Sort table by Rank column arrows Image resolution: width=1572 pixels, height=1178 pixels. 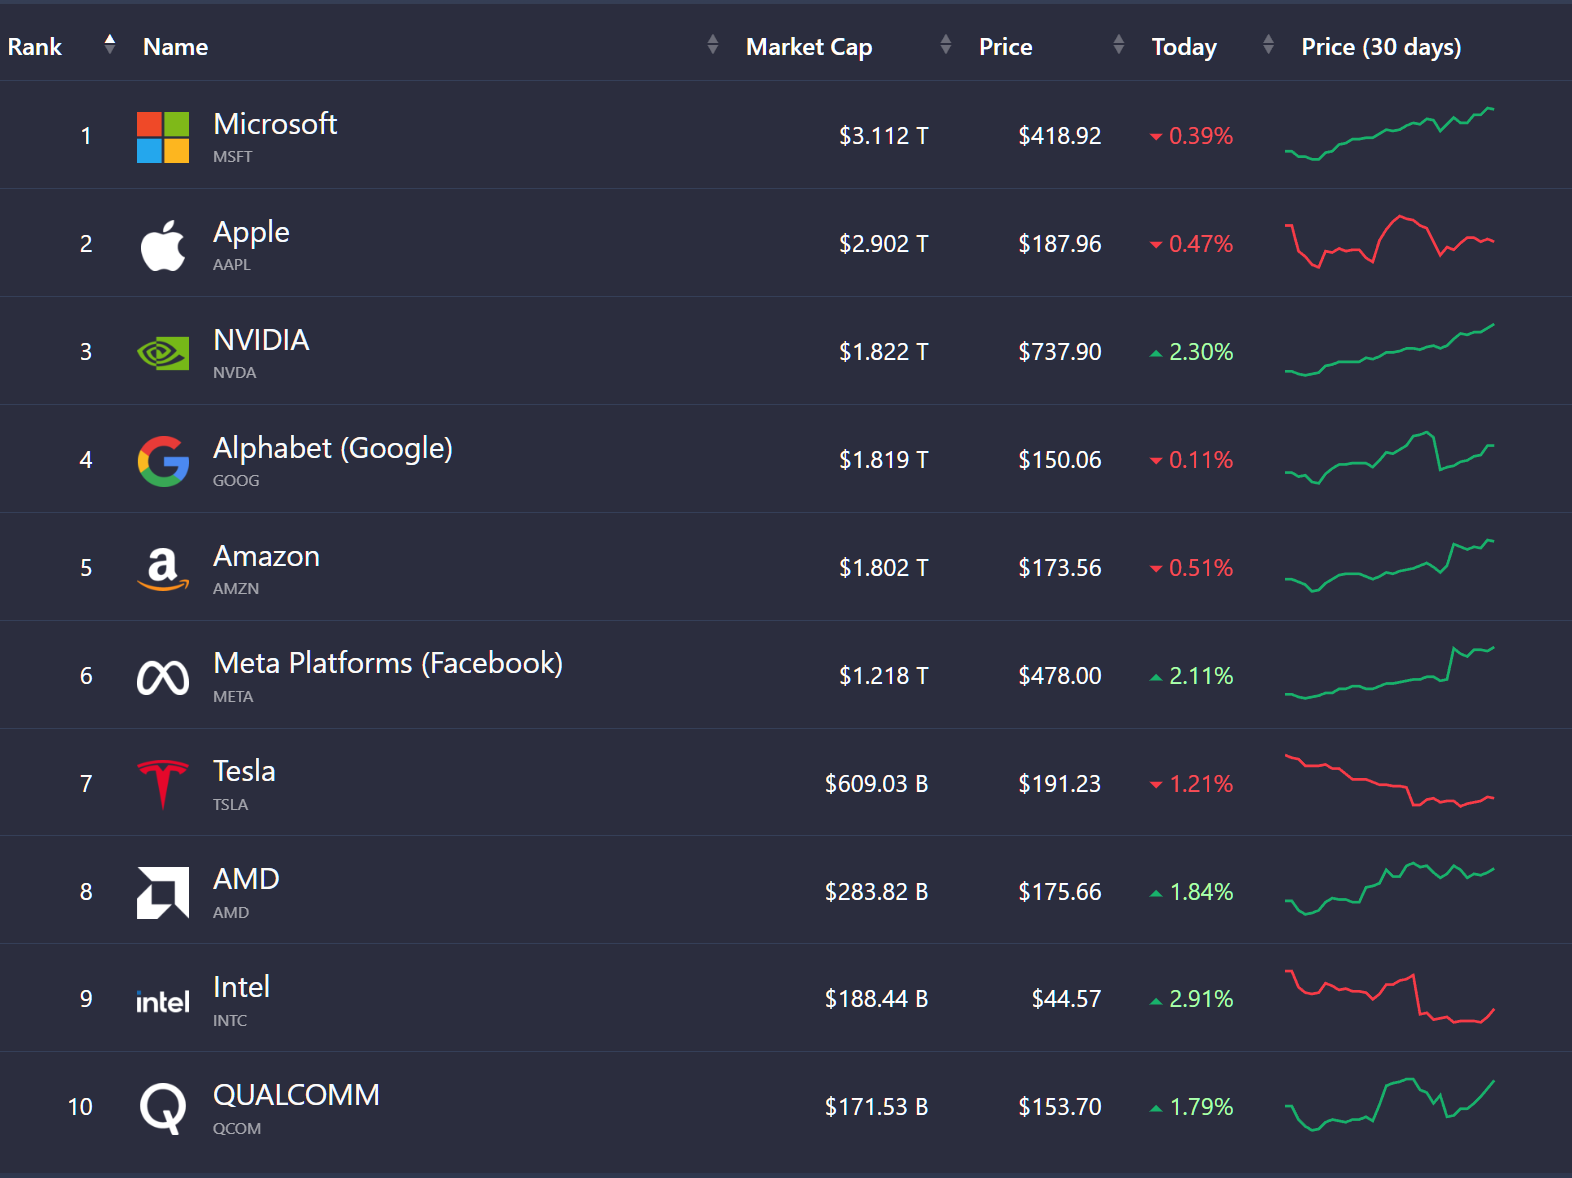coord(110,44)
